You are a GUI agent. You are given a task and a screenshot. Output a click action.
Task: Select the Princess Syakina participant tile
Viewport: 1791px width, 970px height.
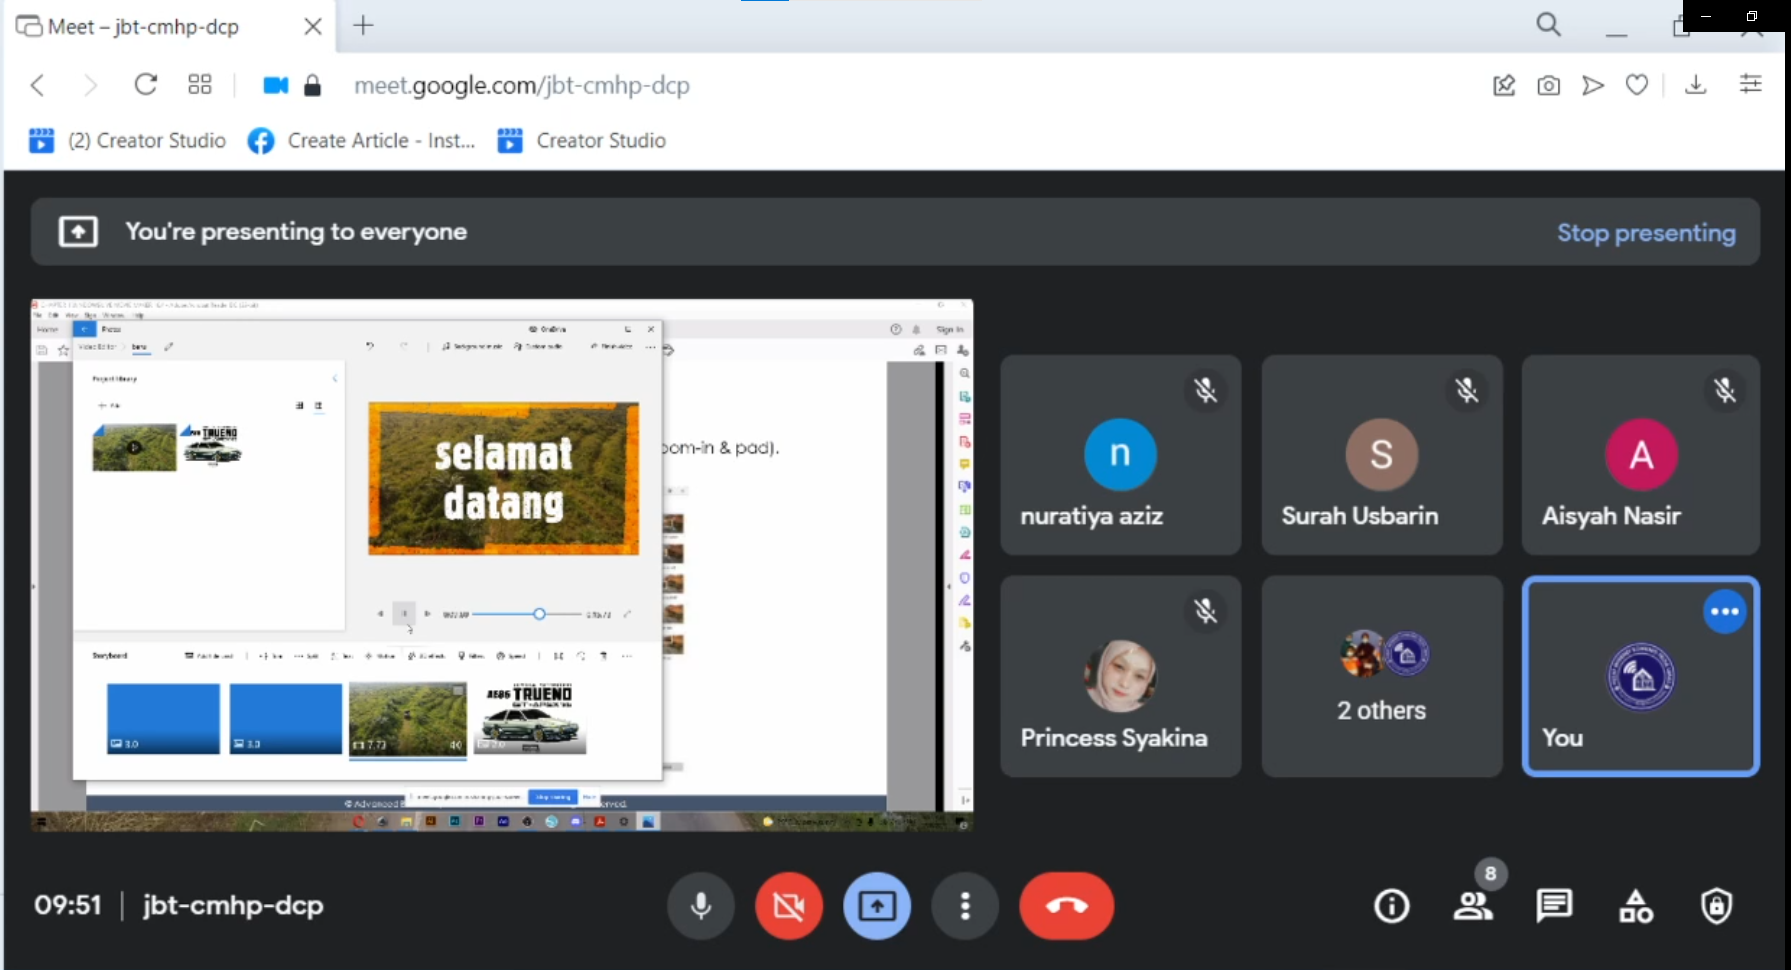1120,676
